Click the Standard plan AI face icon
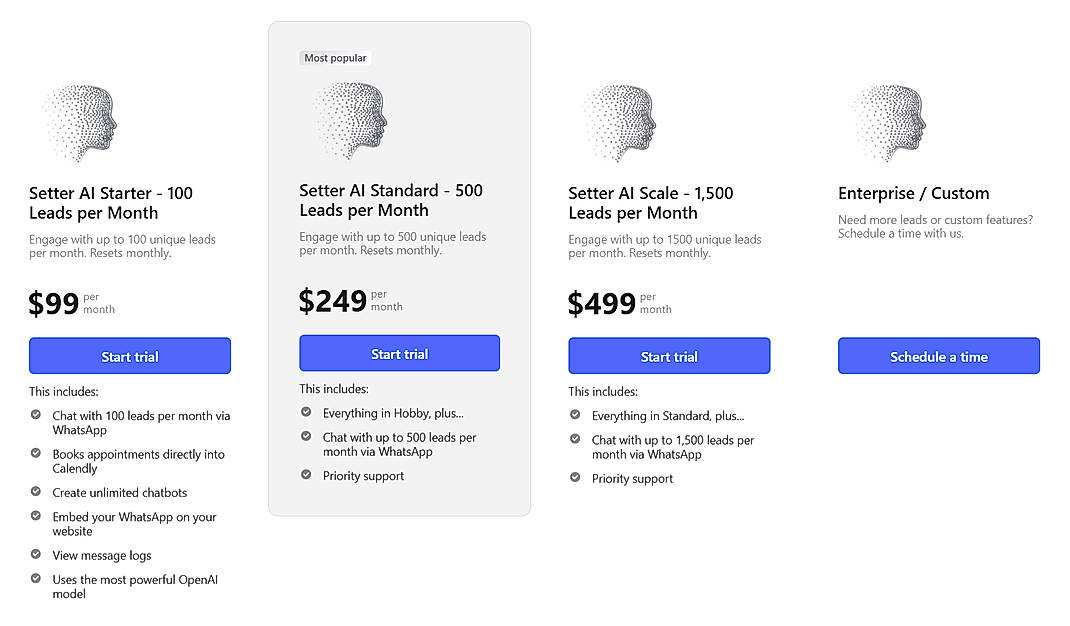The height and width of the screenshot is (626, 1070). click(x=351, y=120)
